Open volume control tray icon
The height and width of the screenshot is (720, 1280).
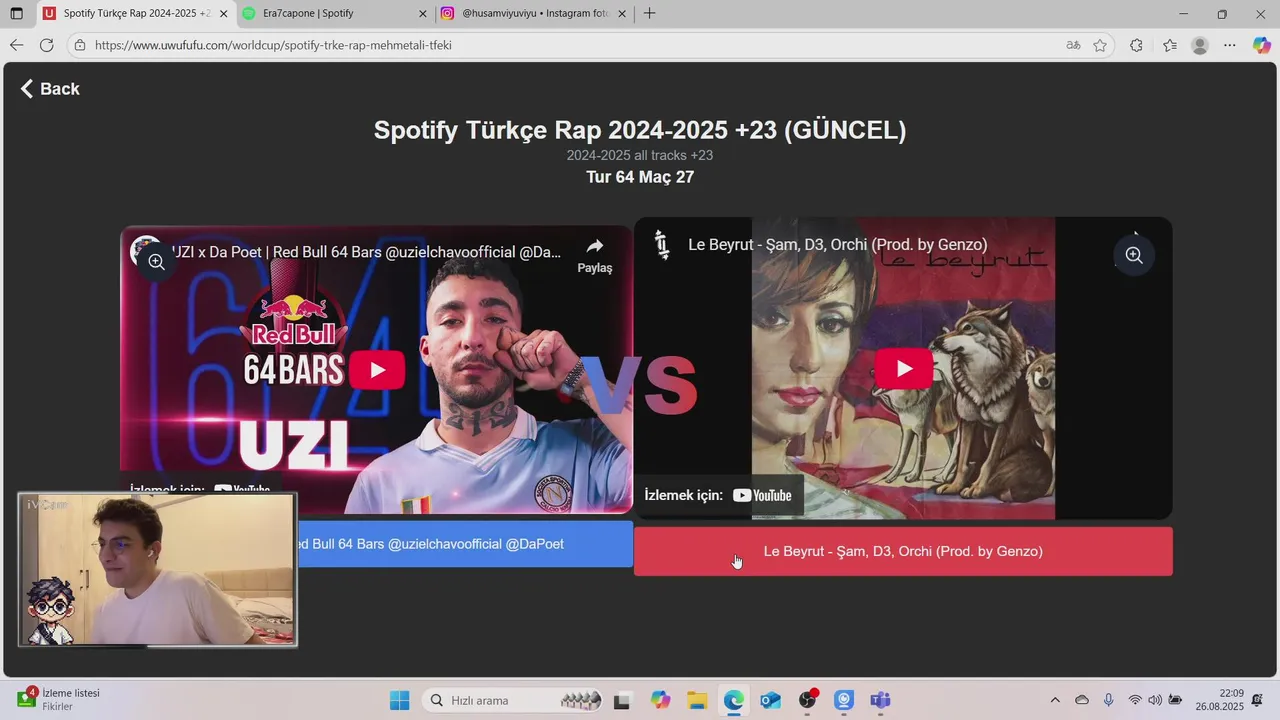[x=1155, y=700]
